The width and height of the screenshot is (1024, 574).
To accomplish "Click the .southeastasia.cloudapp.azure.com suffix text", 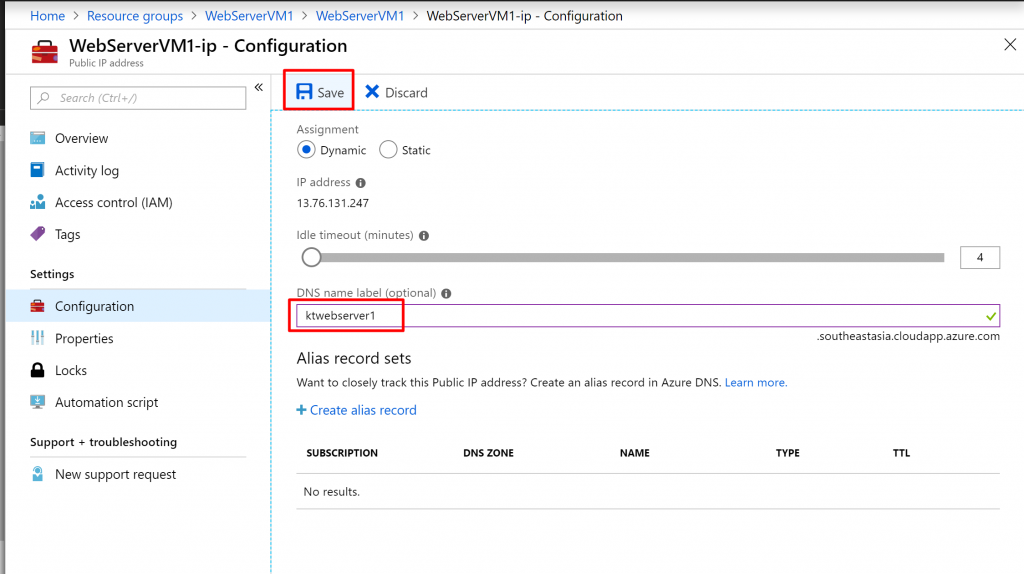I will (908, 336).
